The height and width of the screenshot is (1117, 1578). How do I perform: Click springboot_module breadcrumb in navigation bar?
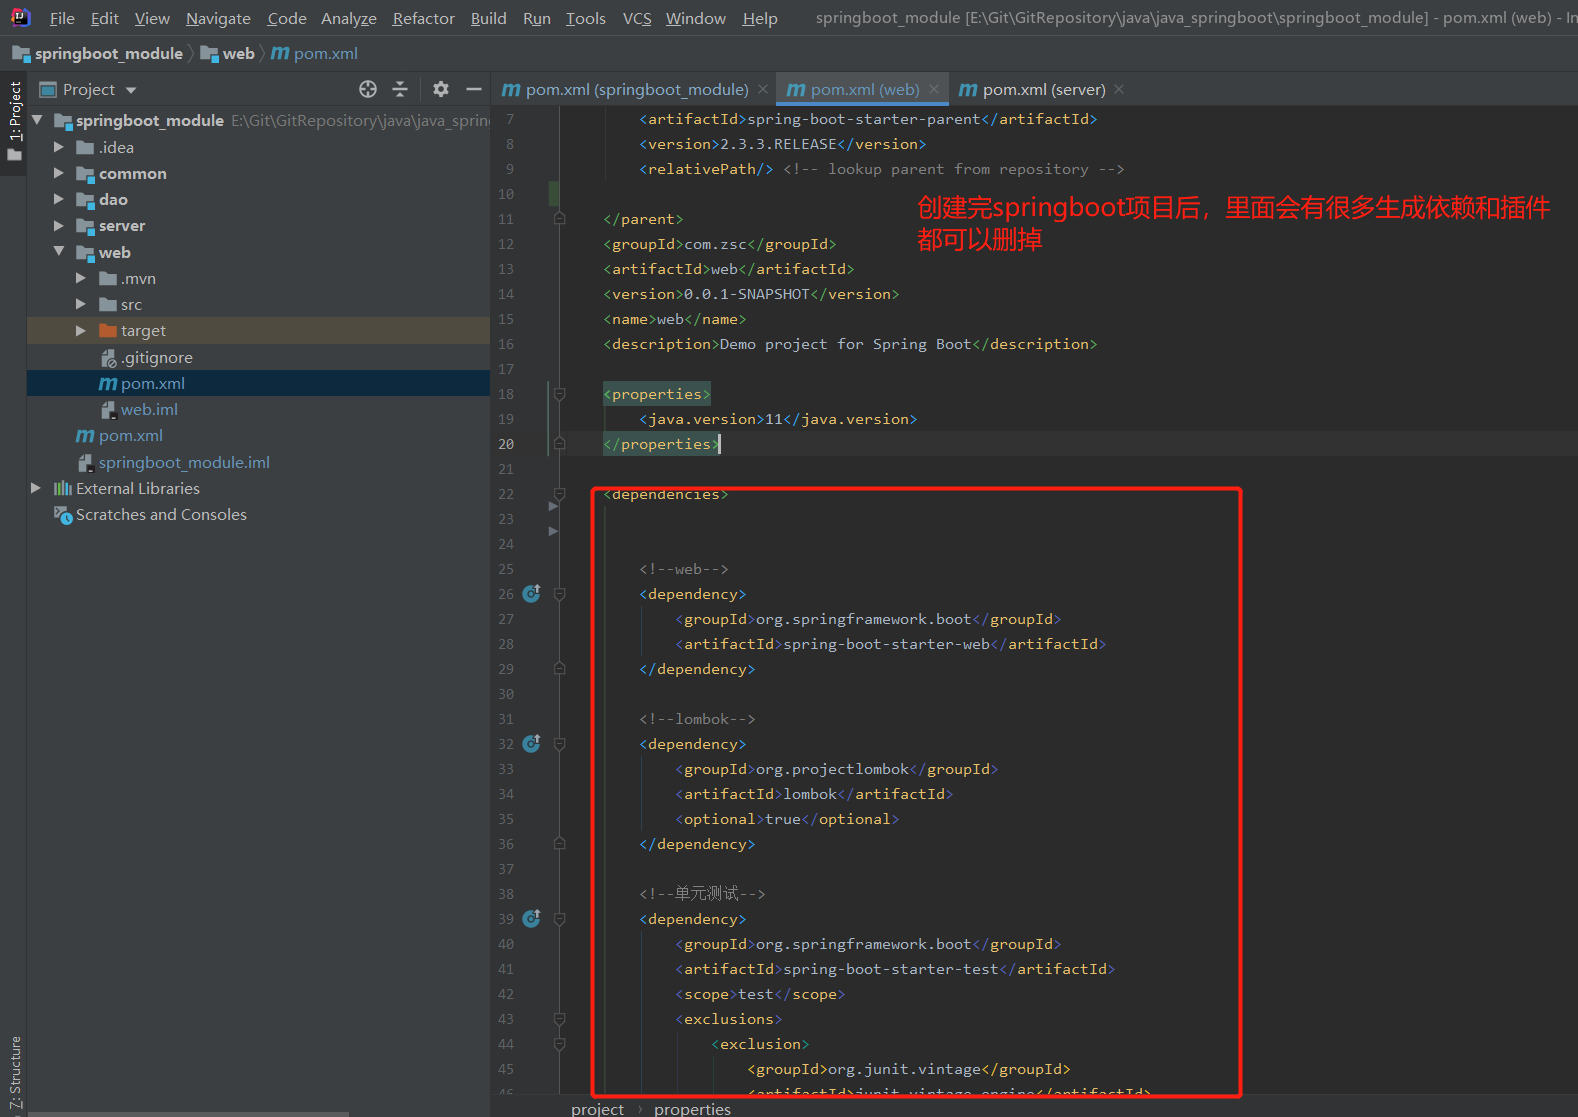[x=108, y=53]
